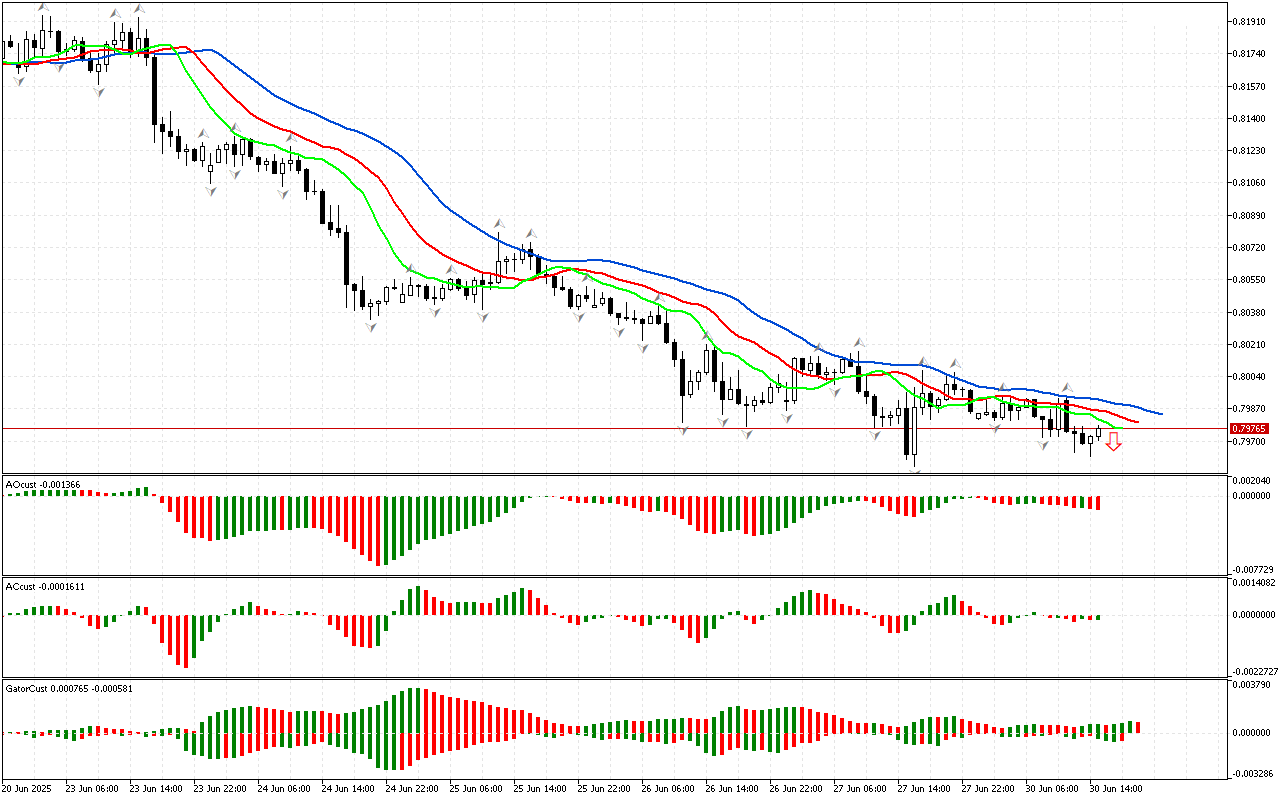Click the divider between AOcust and ACcust panels
1280x800 pixels.
click(x=640, y=575)
